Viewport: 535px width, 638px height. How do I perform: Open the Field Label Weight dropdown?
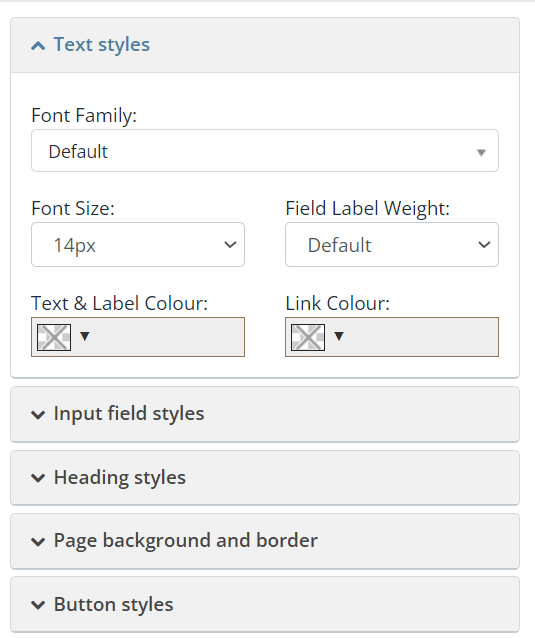(x=392, y=245)
